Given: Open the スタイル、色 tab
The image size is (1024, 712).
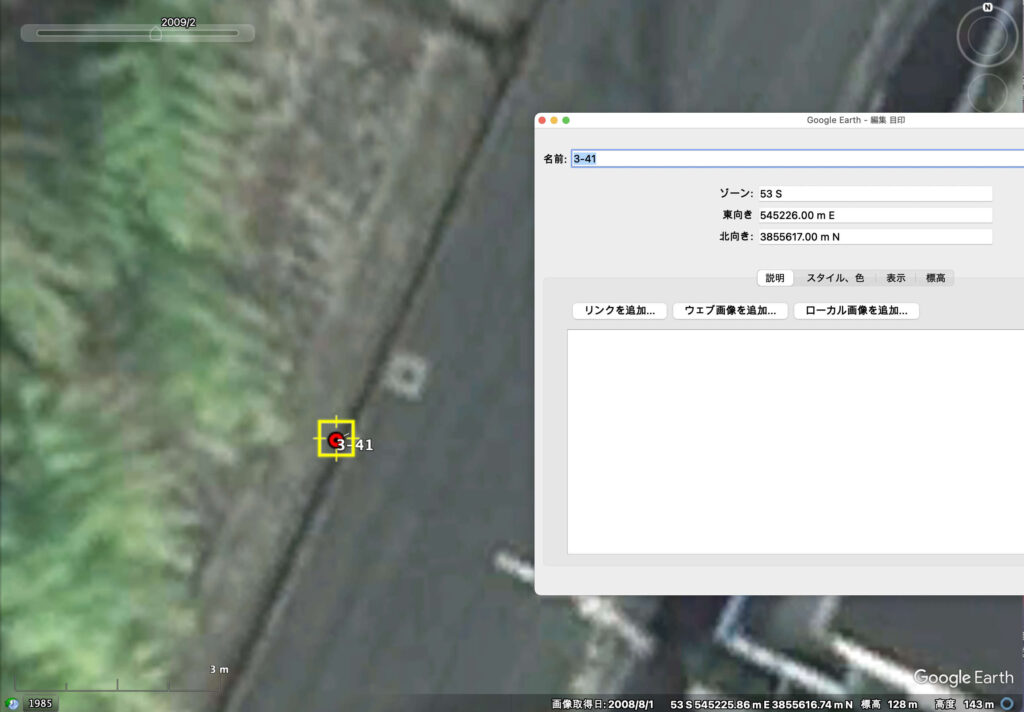Looking at the screenshot, I should [x=835, y=278].
